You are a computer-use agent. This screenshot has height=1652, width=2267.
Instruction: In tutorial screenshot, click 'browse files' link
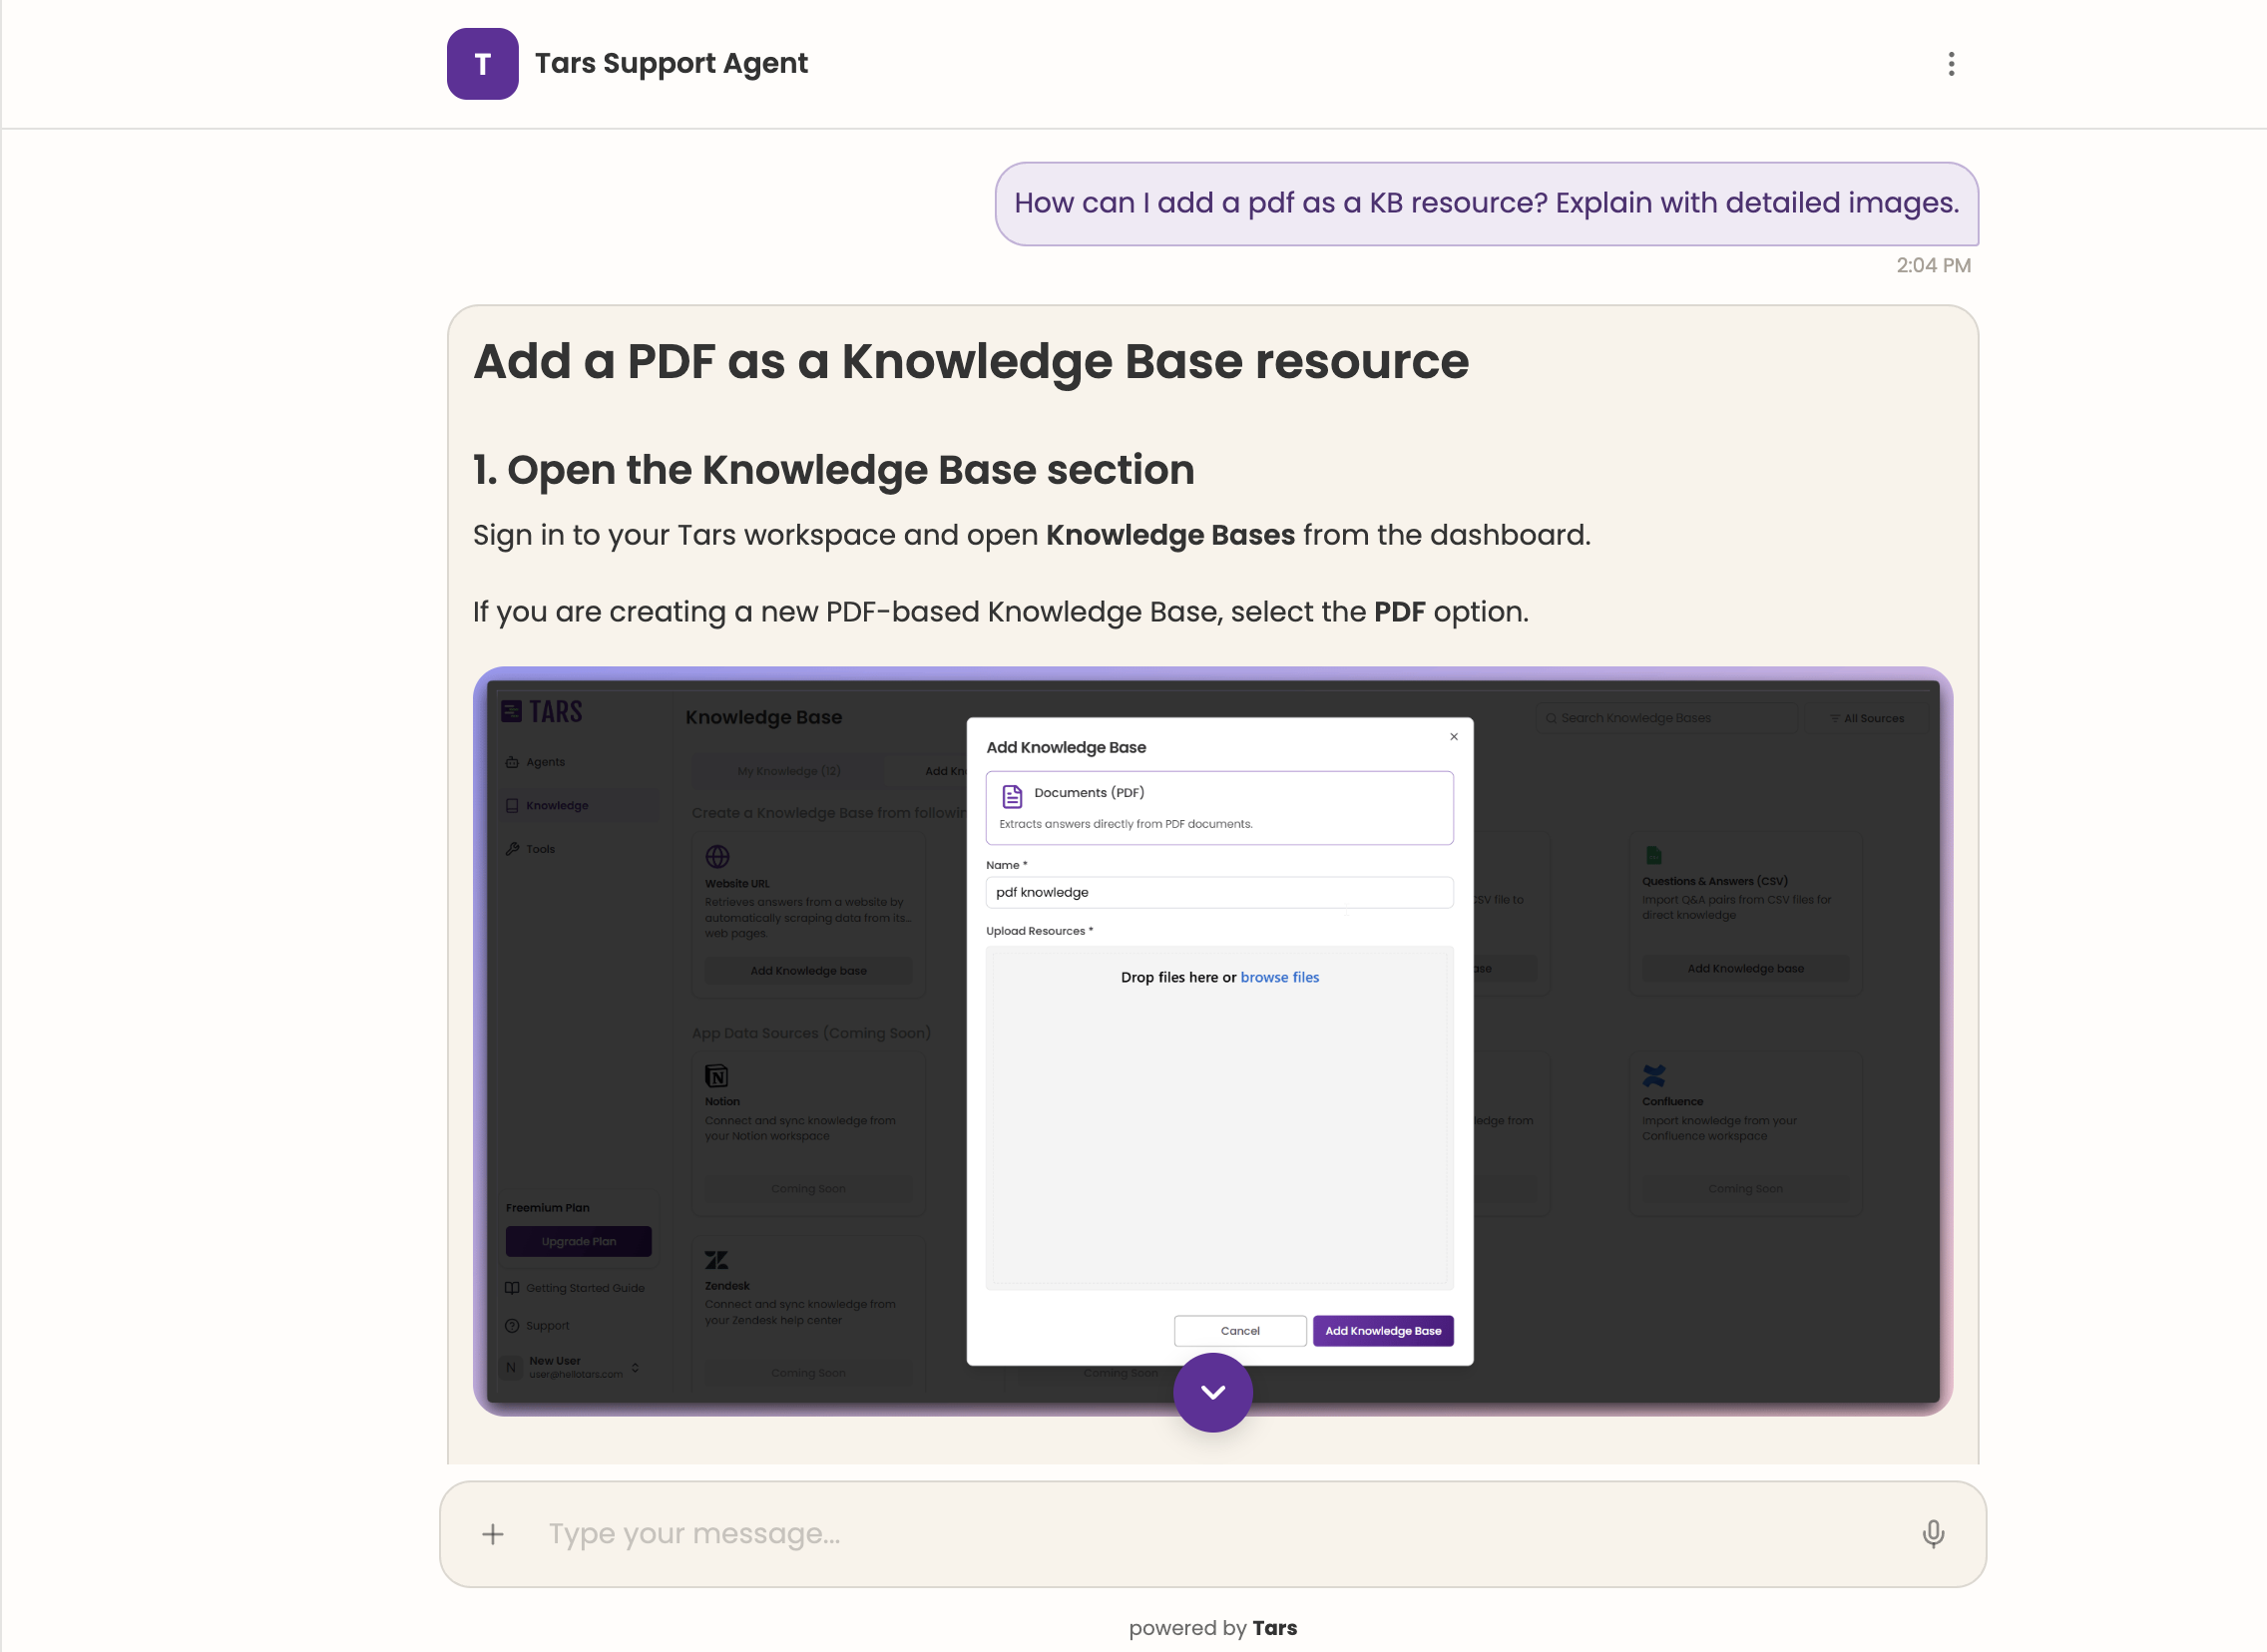[1279, 977]
